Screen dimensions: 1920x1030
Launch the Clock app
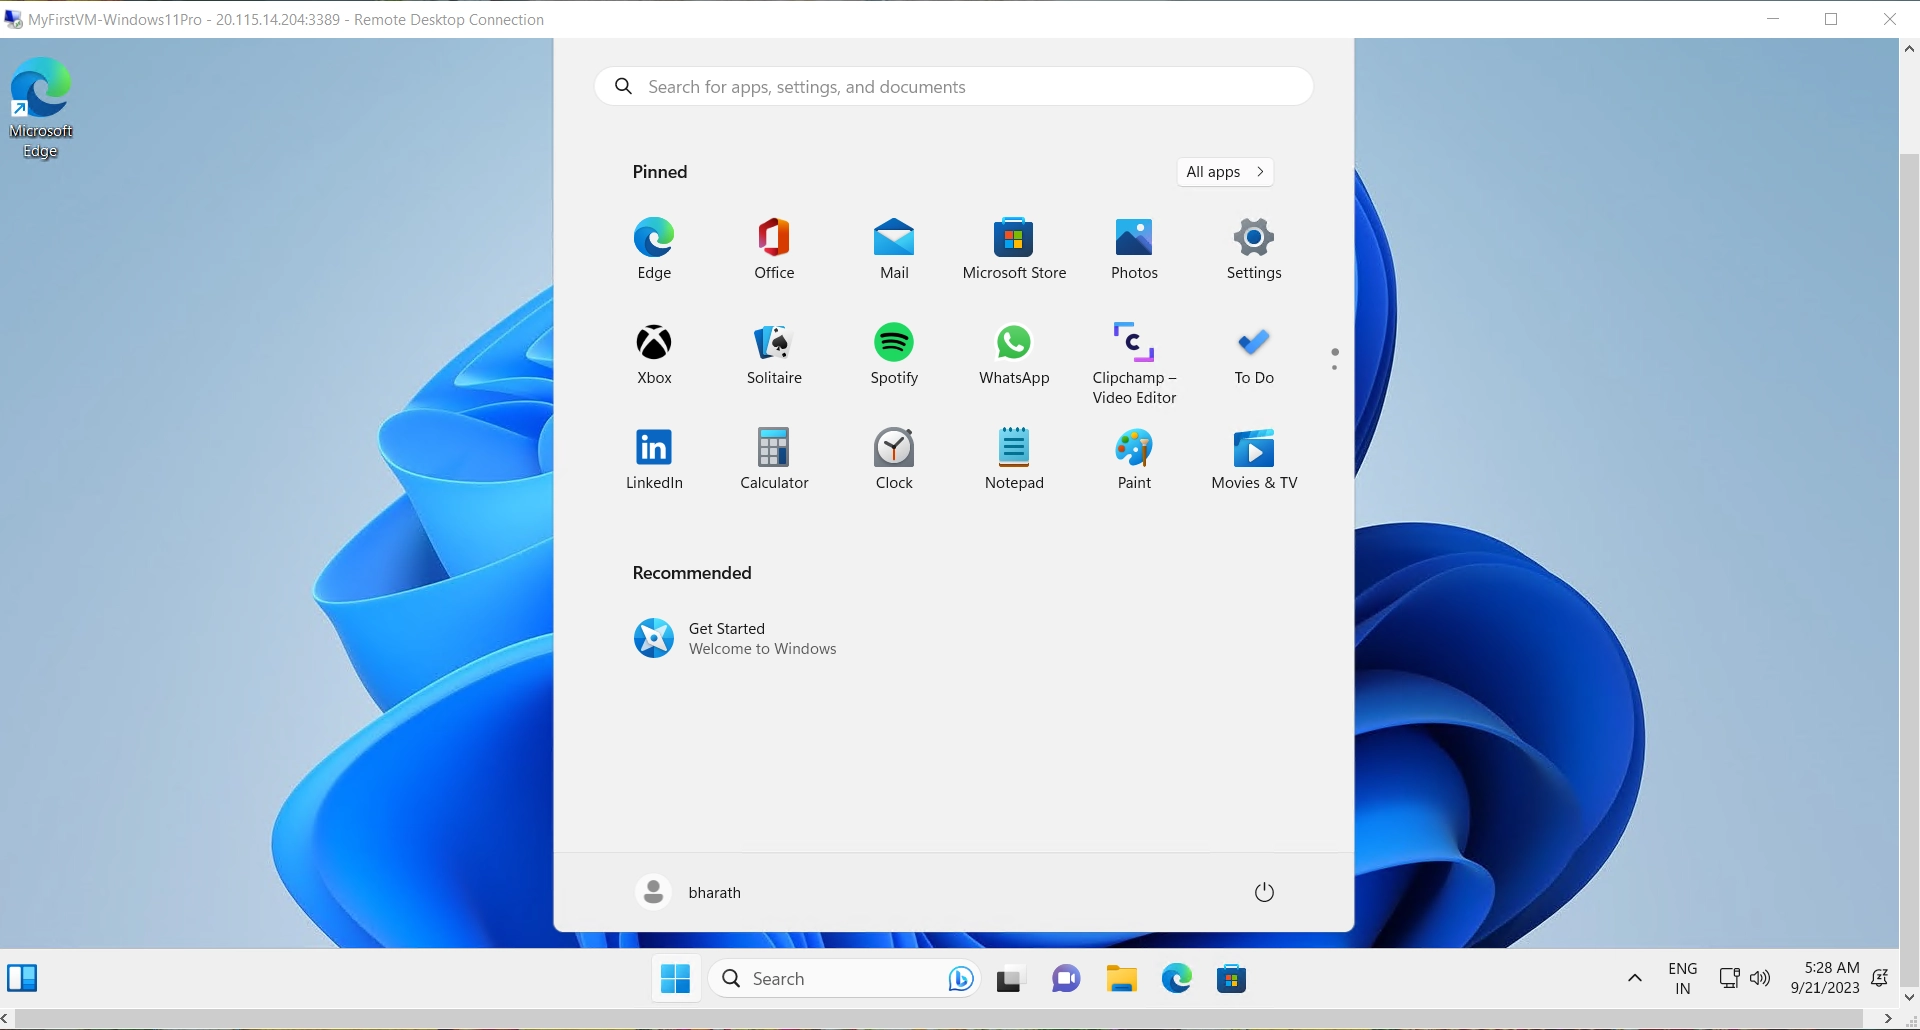[894, 459]
